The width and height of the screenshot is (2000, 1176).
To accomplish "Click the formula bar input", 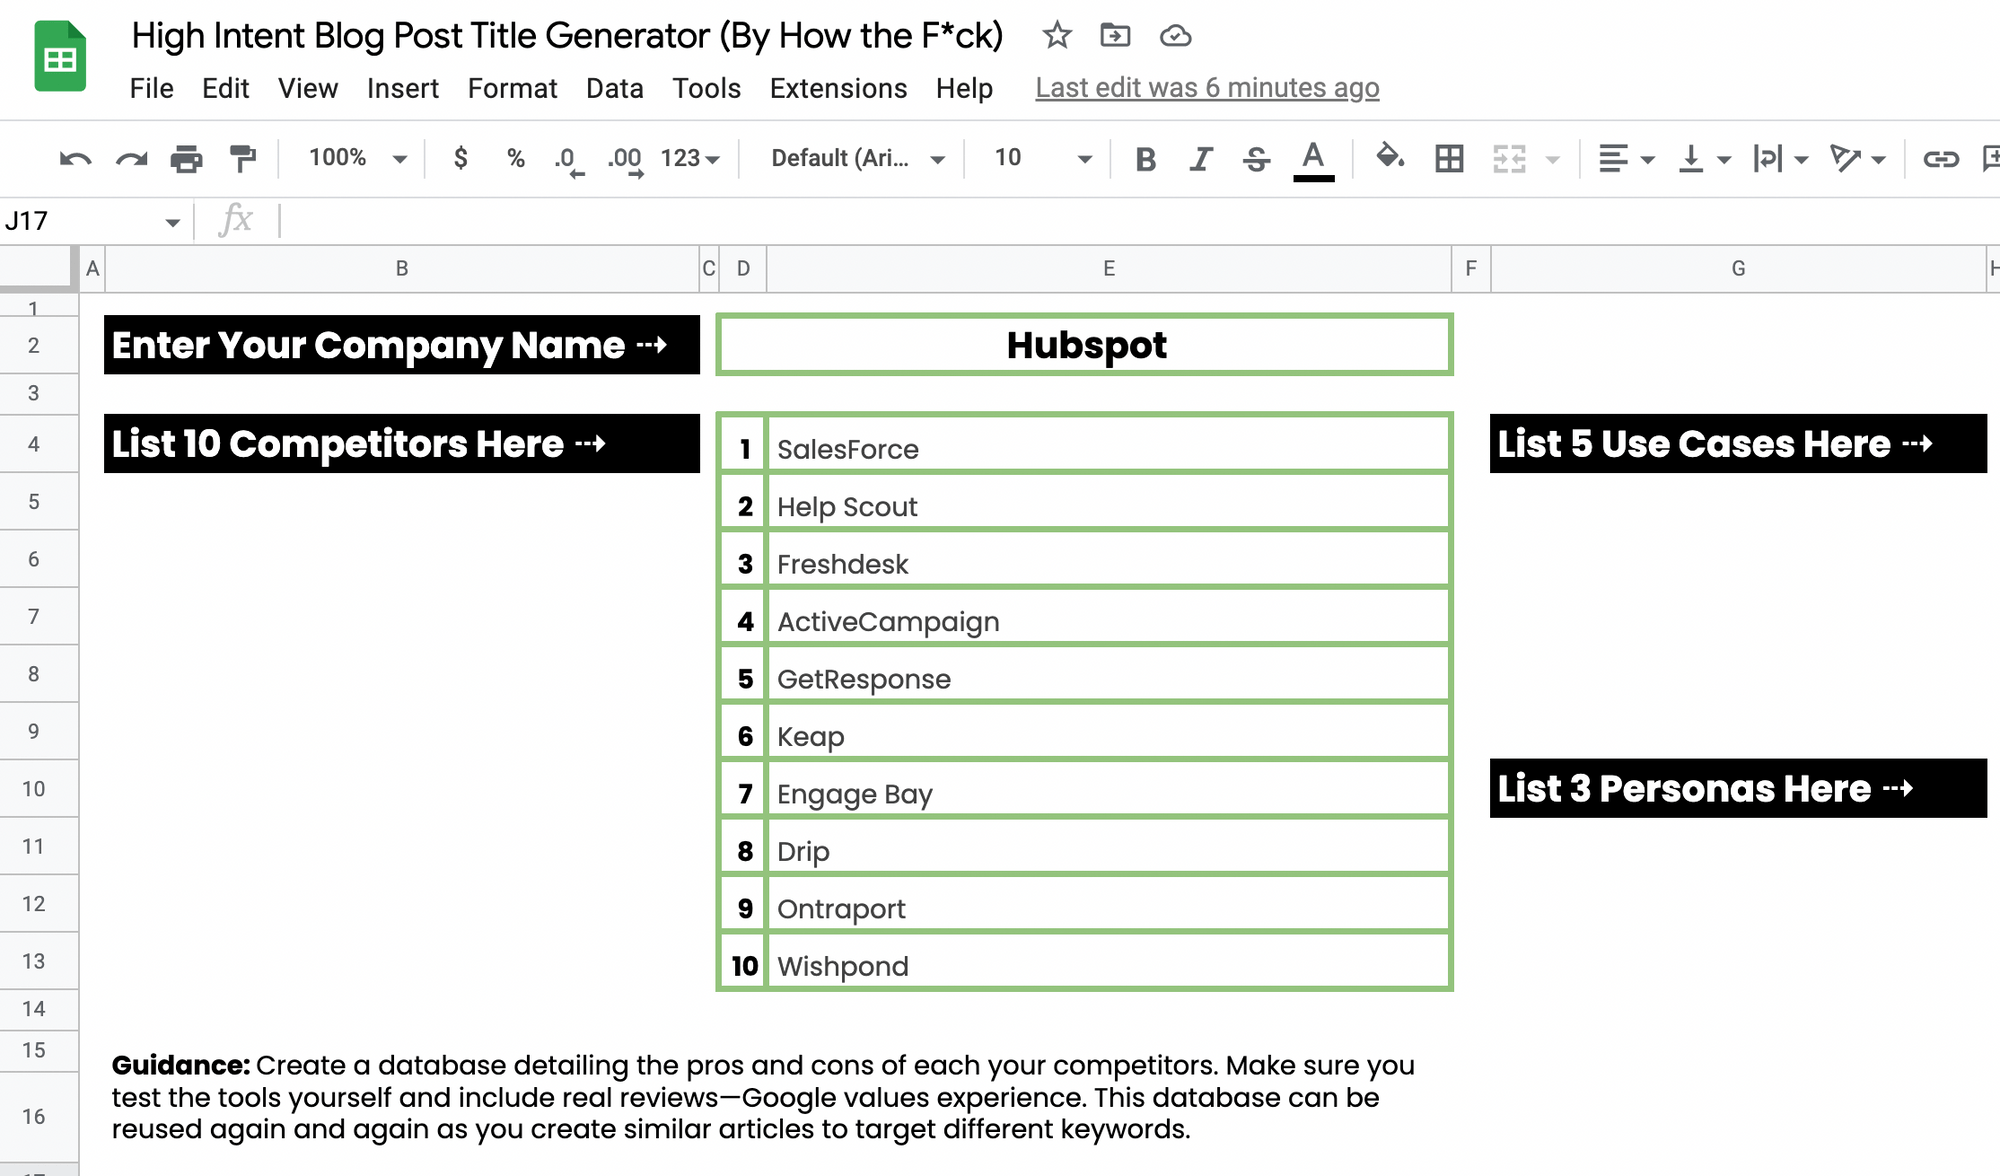I will 1138,220.
